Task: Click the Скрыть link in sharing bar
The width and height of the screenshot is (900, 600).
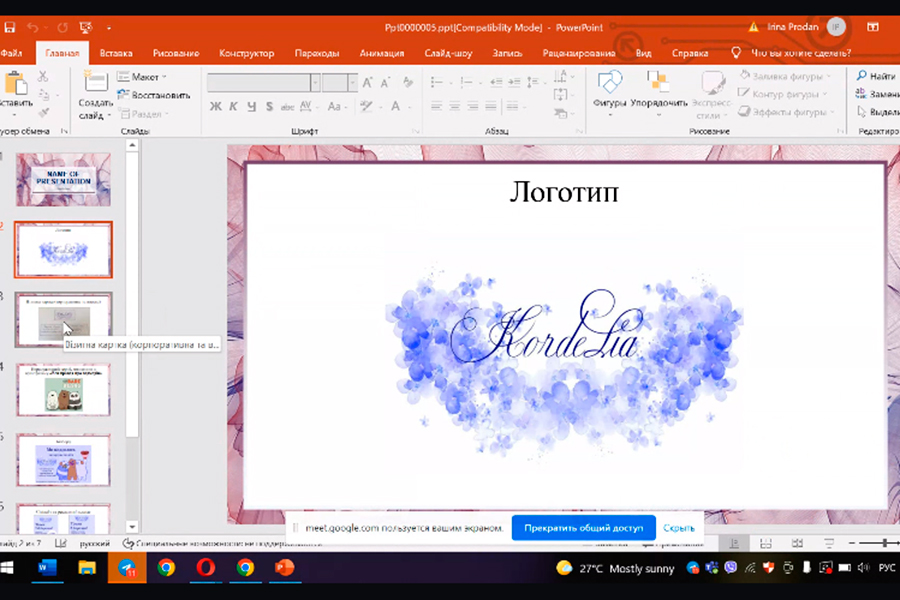Action: point(679,527)
